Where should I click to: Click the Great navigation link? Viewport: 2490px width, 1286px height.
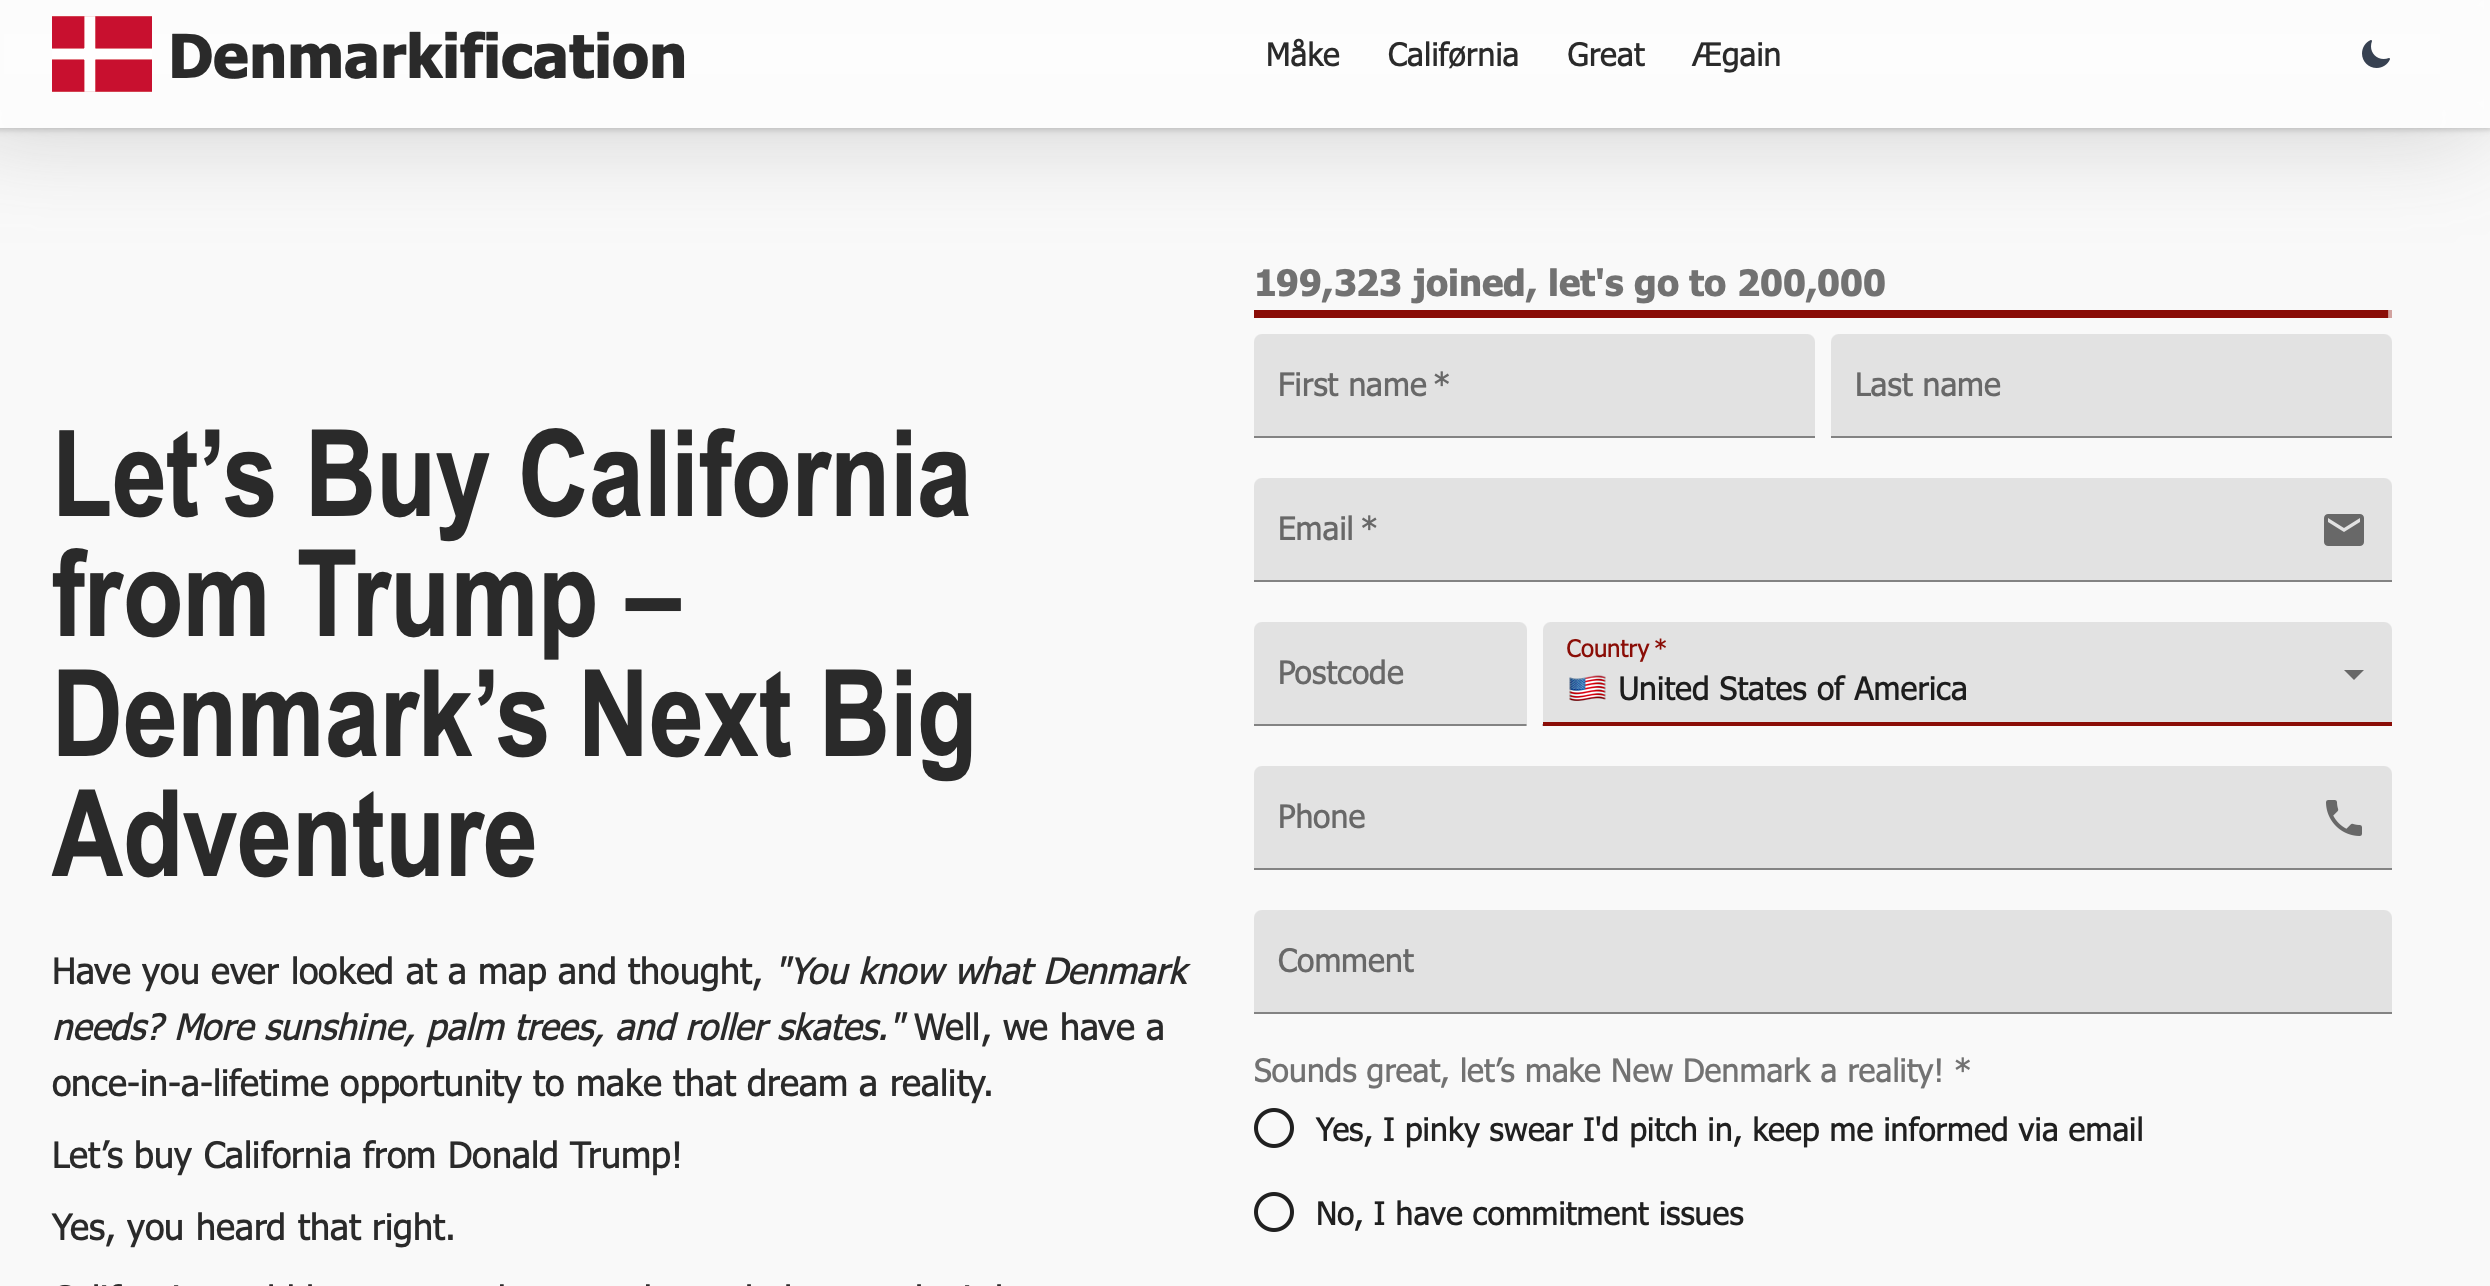[x=1605, y=55]
